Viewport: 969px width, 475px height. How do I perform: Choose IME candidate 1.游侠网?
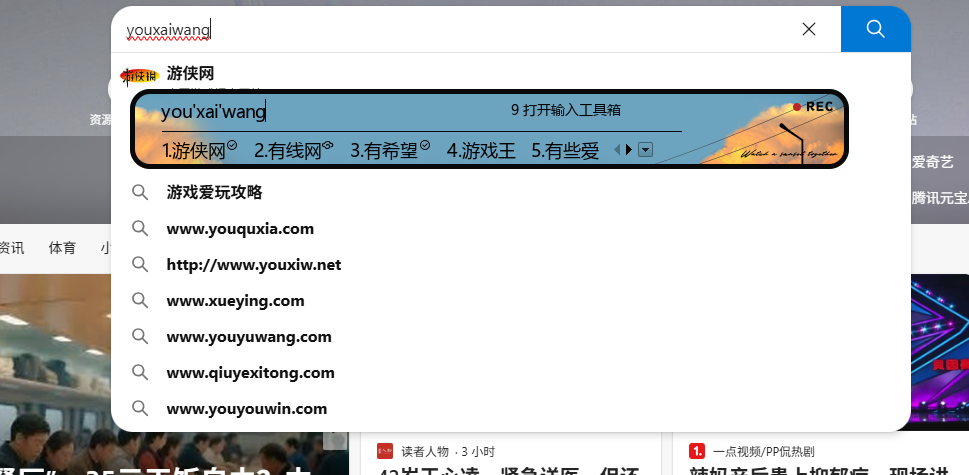(x=199, y=150)
